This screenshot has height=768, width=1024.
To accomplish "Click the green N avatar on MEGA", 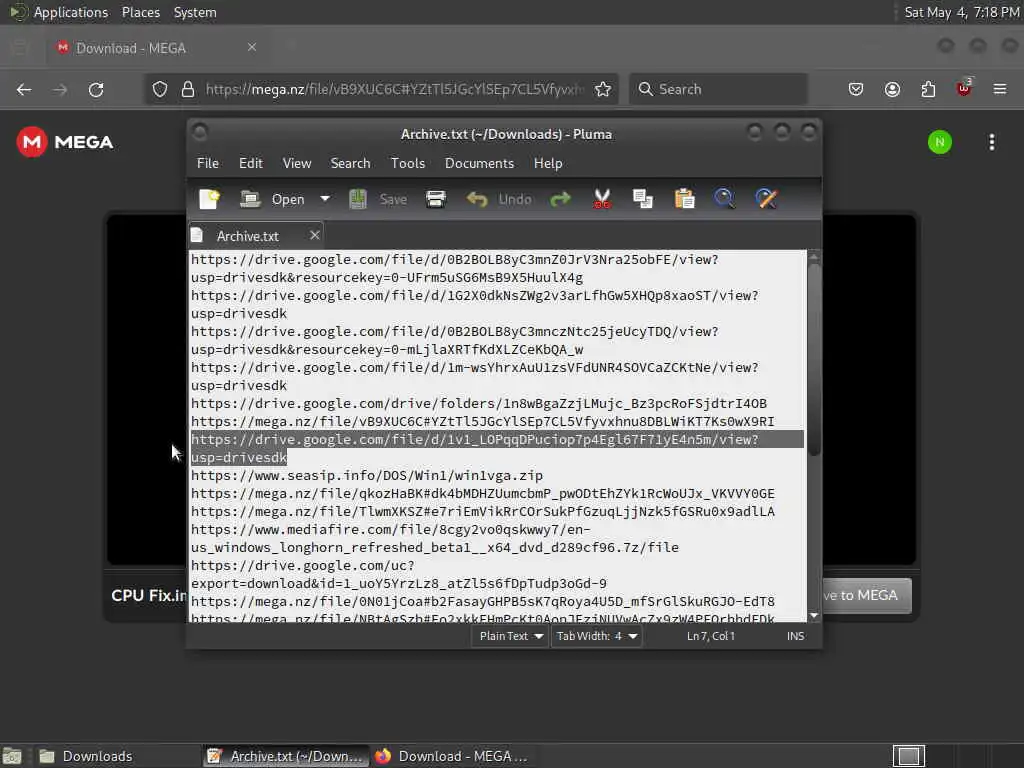I will [940, 142].
